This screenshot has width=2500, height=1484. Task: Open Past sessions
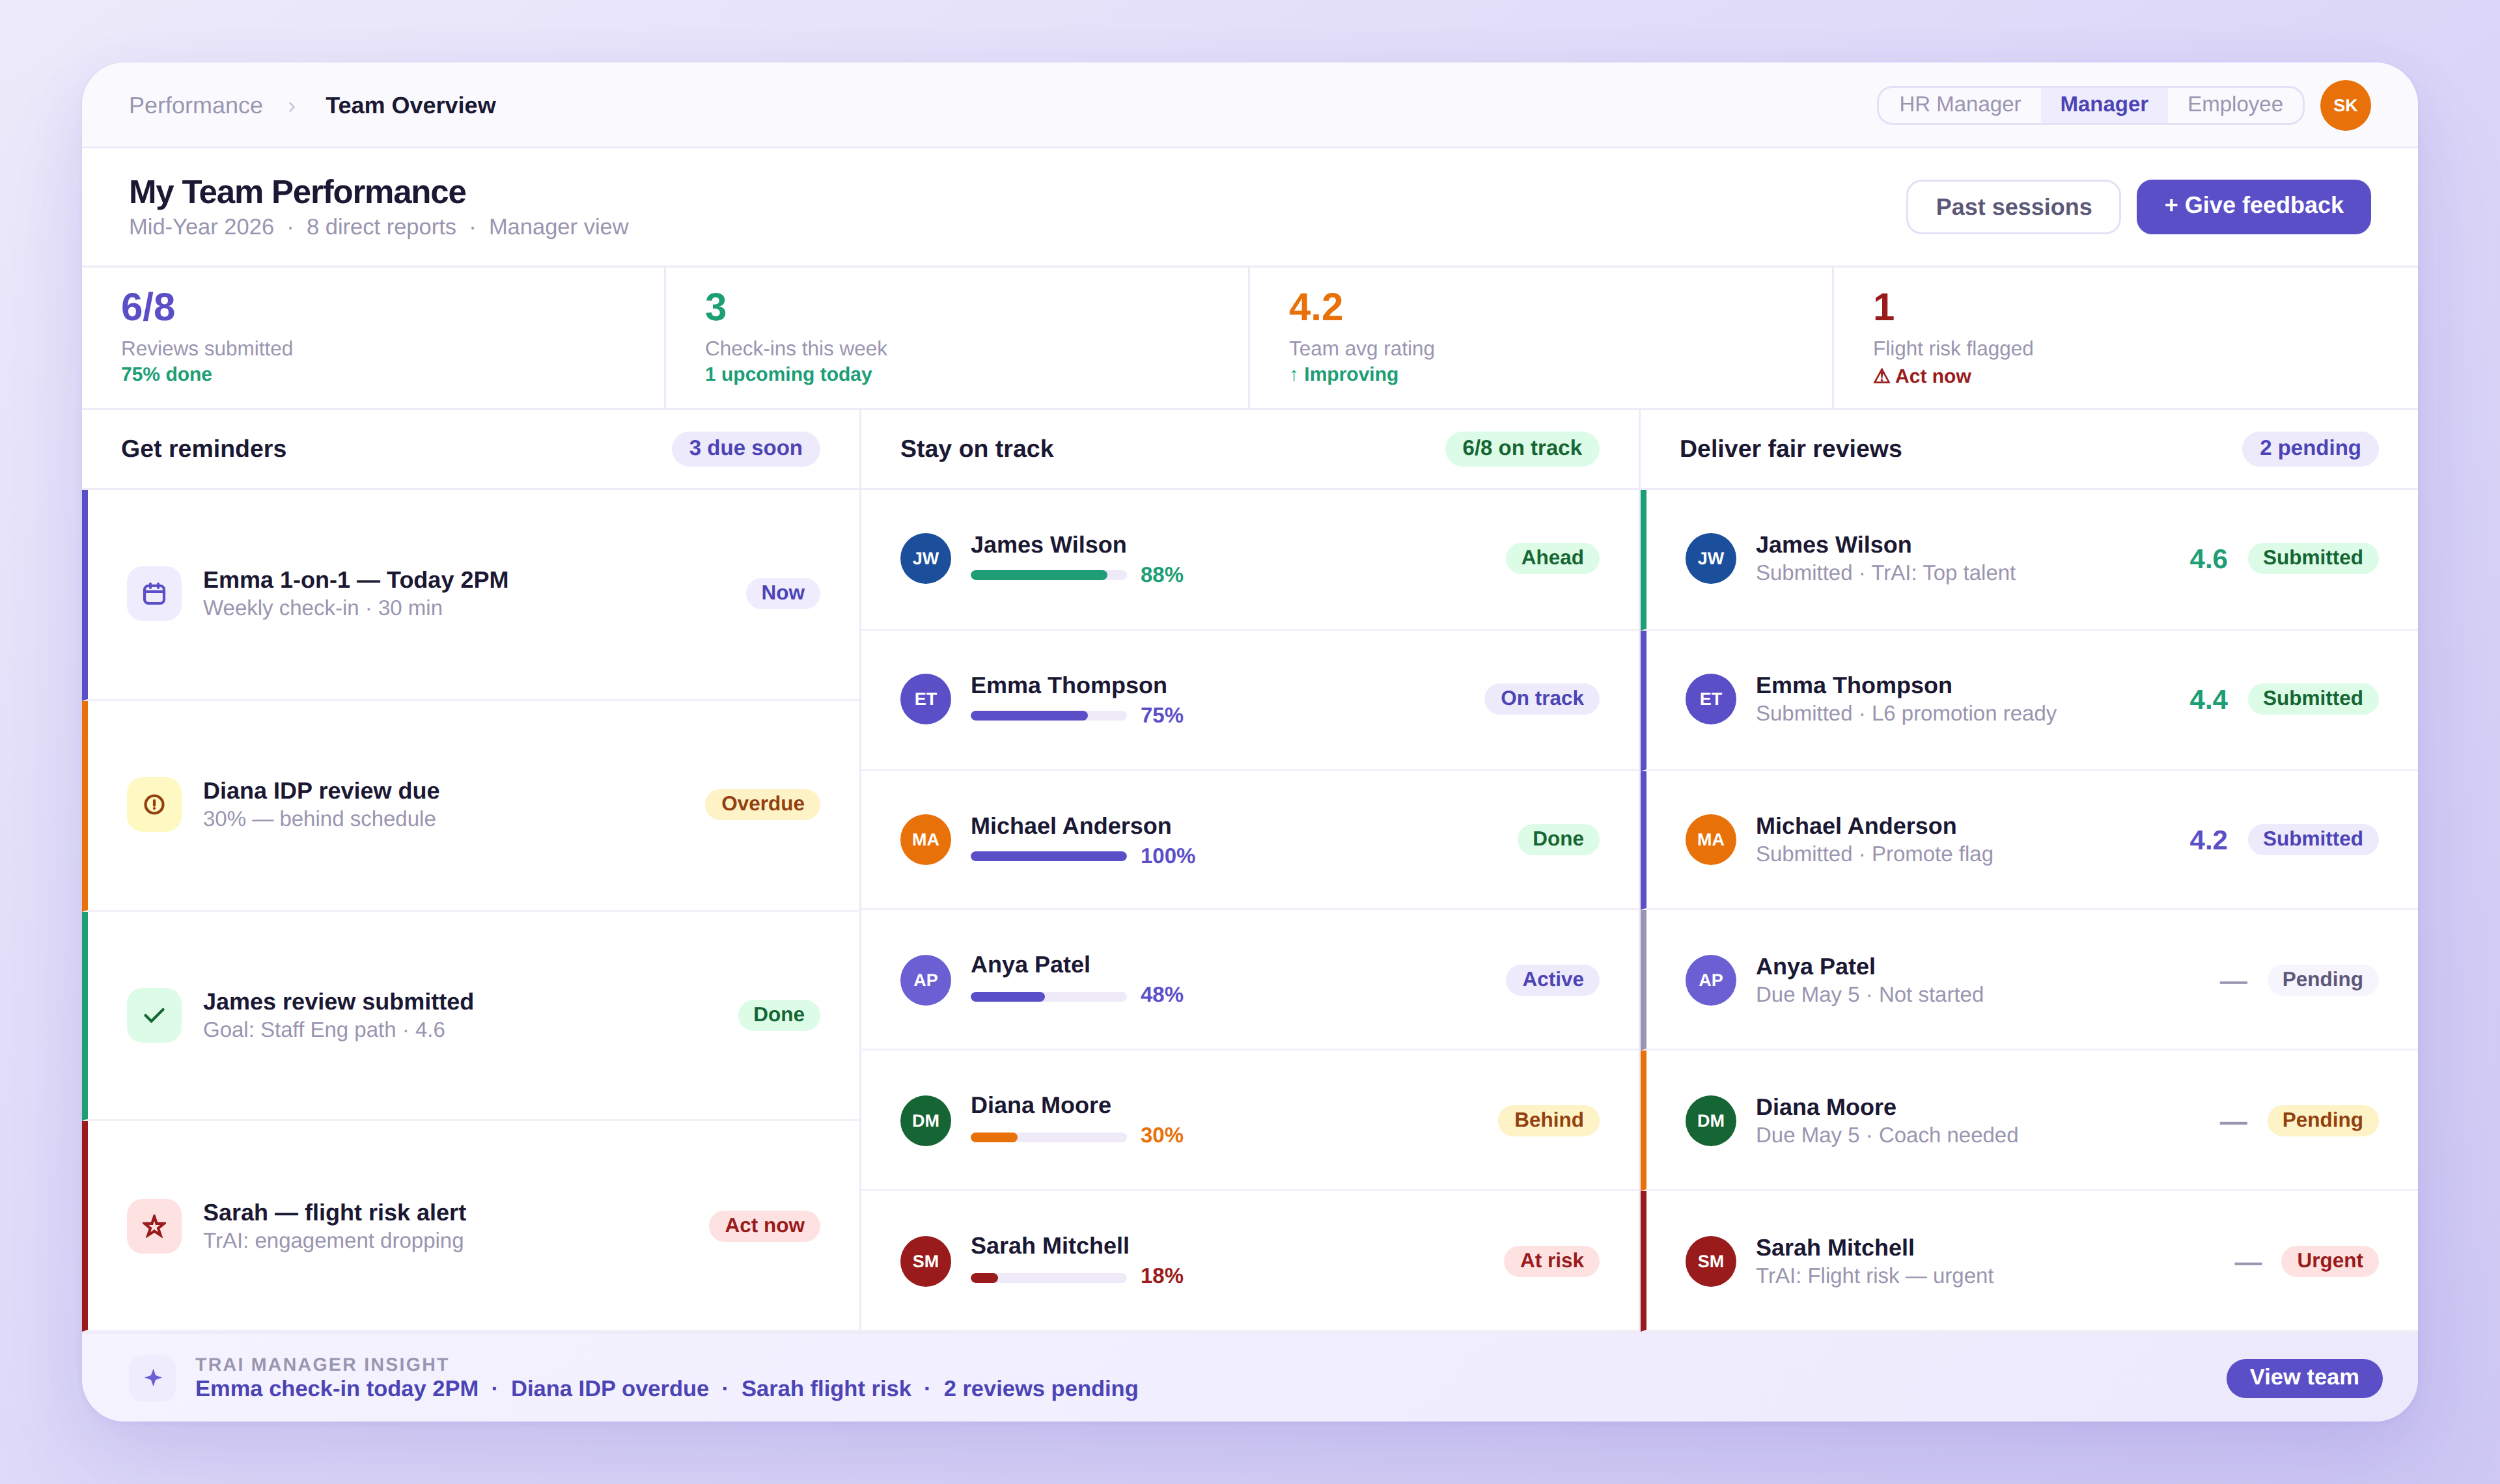(2013, 206)
